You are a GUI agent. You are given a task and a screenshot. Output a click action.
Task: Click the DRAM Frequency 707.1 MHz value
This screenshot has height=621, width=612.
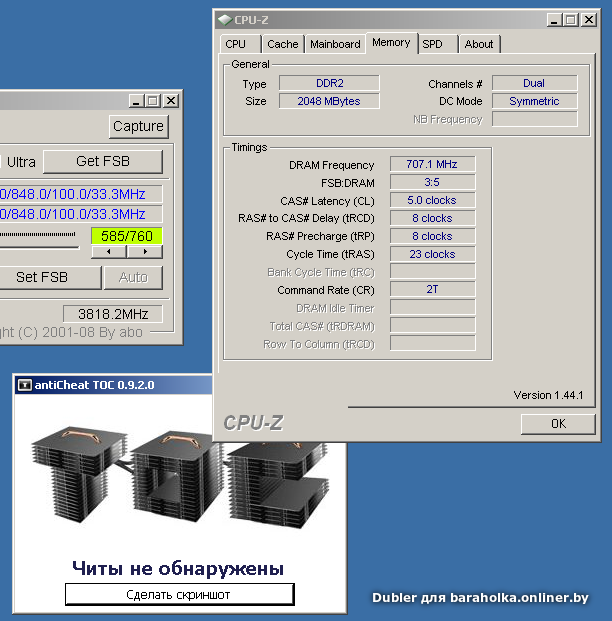pyautogui.click(x=433, y=164)
